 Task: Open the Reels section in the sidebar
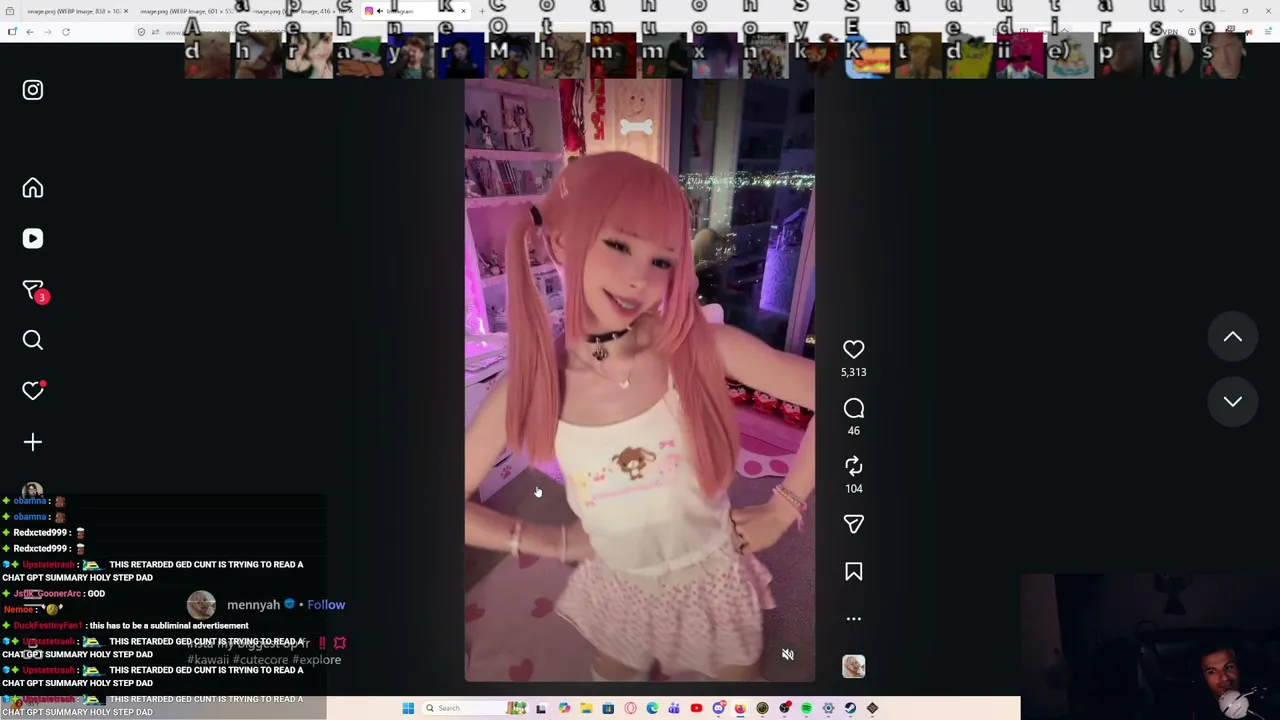coord(33,239)
